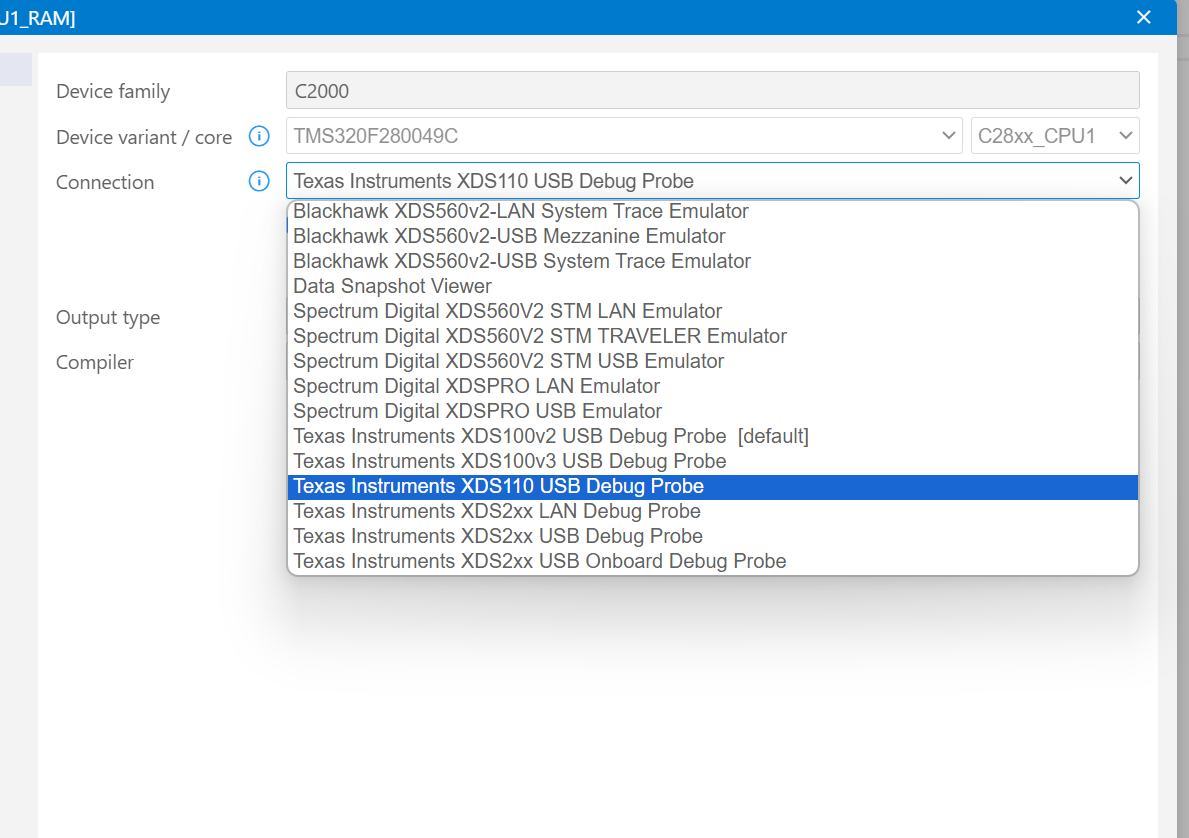Select highlighted XDS110 USB Debug Probe option
This screenshot has height=838, width=1189.
coord(712,486)
